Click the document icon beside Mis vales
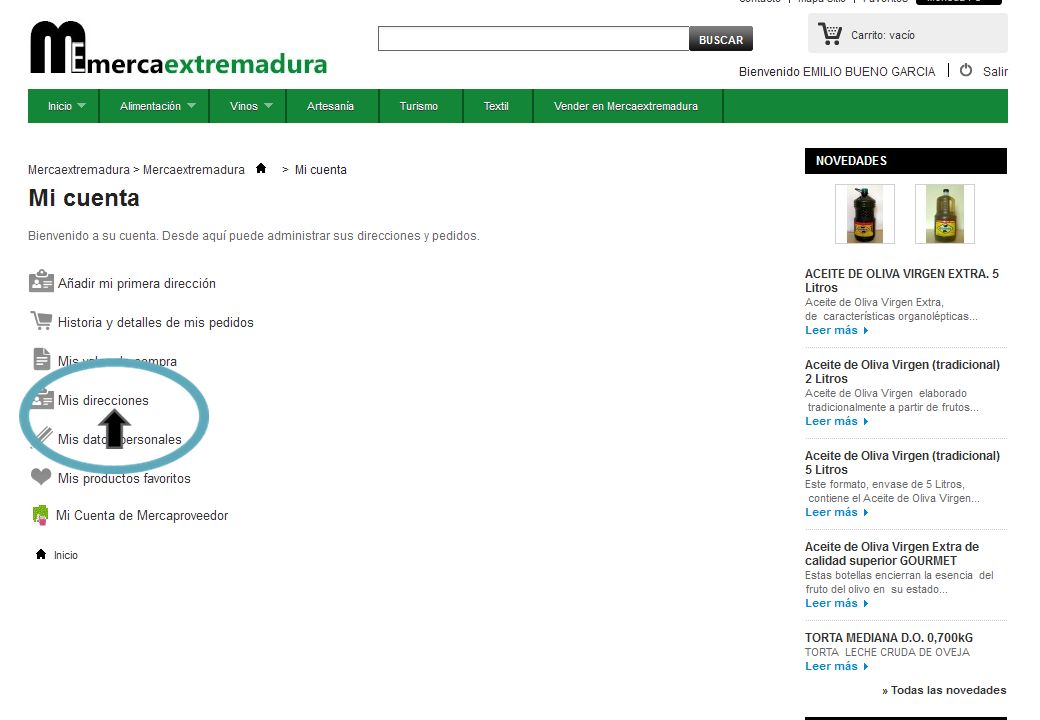This screenshot has height=720, width=1040. click(x=41, y=359)
